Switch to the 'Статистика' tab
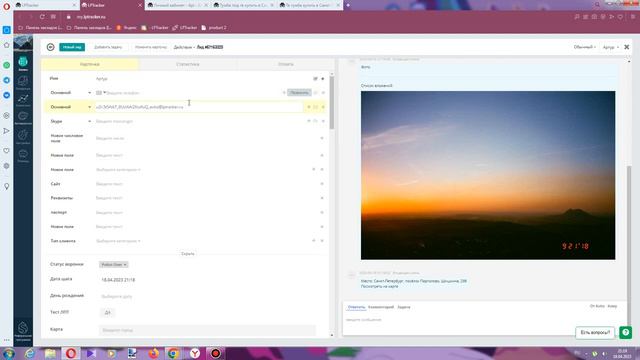The image size is (640, 360). 188,64
